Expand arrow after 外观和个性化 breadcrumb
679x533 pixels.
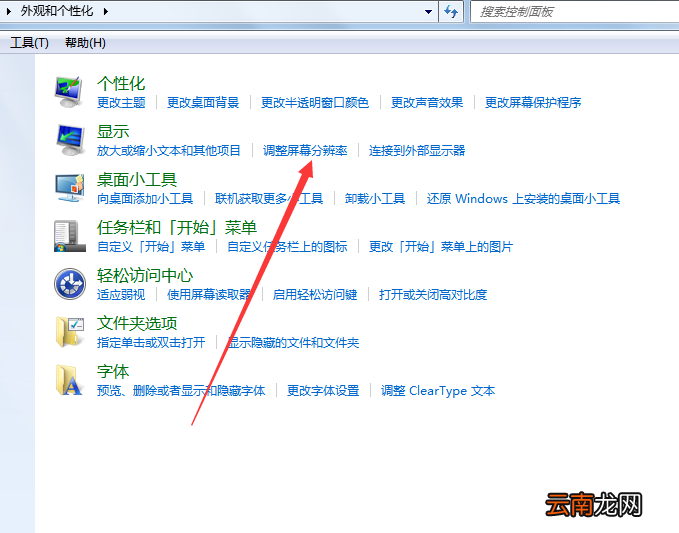106,11
